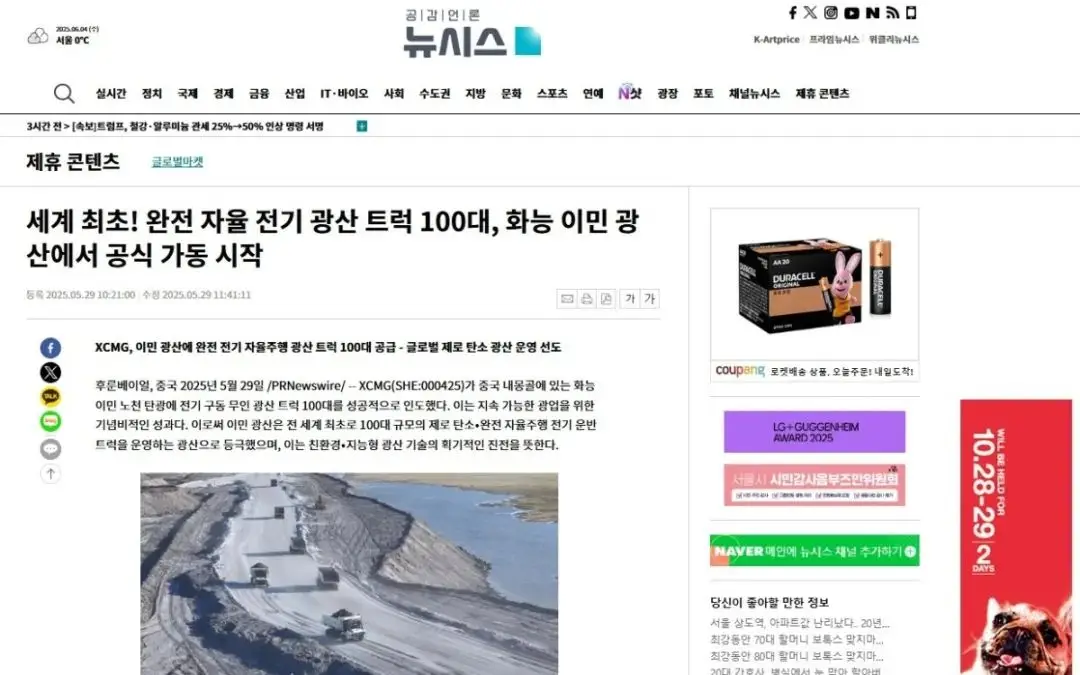
Task: Open the 문화 menu
Action: 511,94
